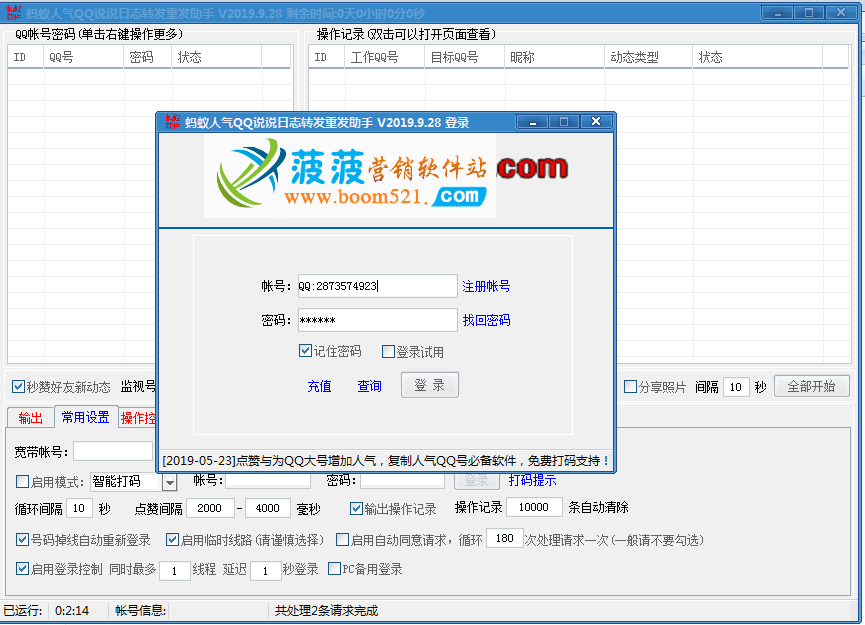Screen dimensions: 865x625
Task: Click the 密码 column header in account list
Action: point(147,57)
